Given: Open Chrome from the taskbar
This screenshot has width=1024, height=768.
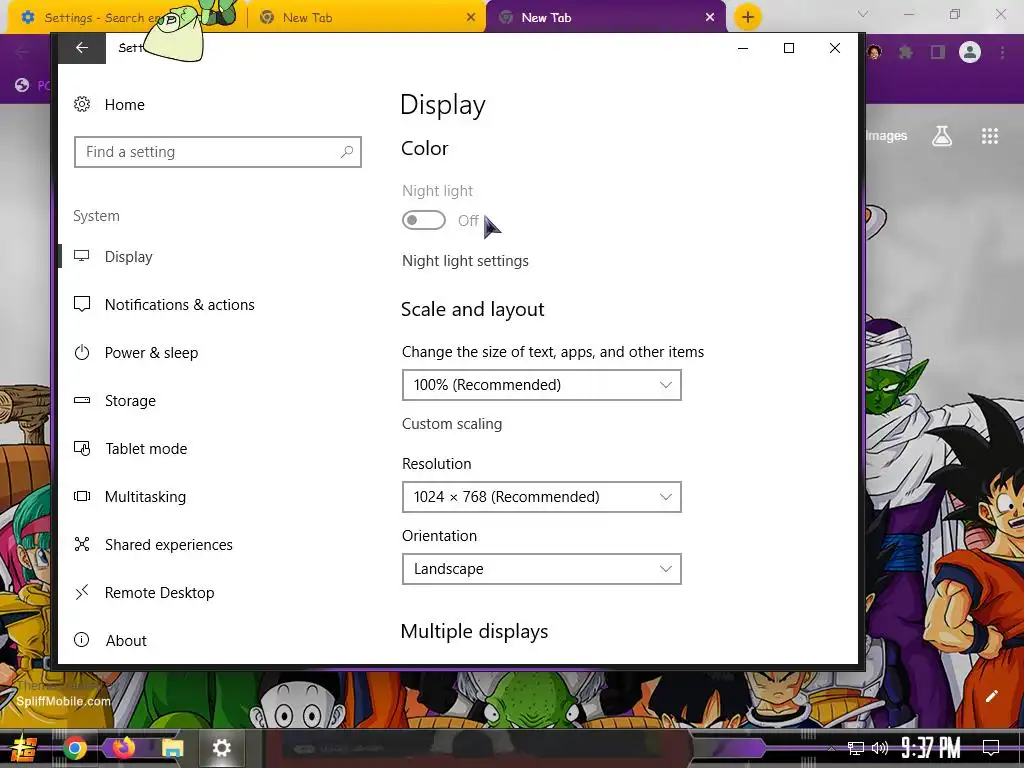Looking at the screenshot, I should coord(75,748).
